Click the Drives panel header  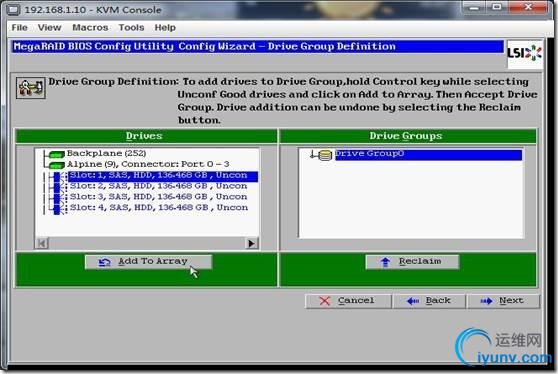(x=146, y=136)
